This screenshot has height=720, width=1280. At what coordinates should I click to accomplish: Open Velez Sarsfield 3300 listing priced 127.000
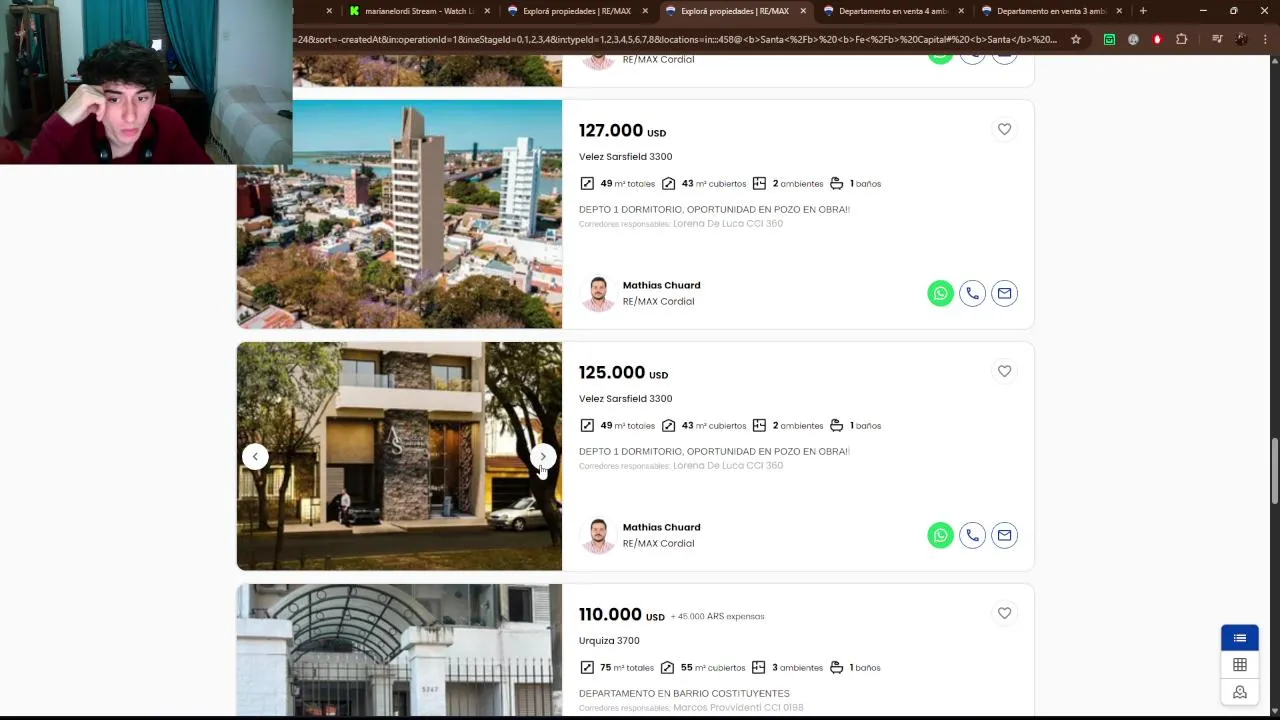(x=625, y=157)
